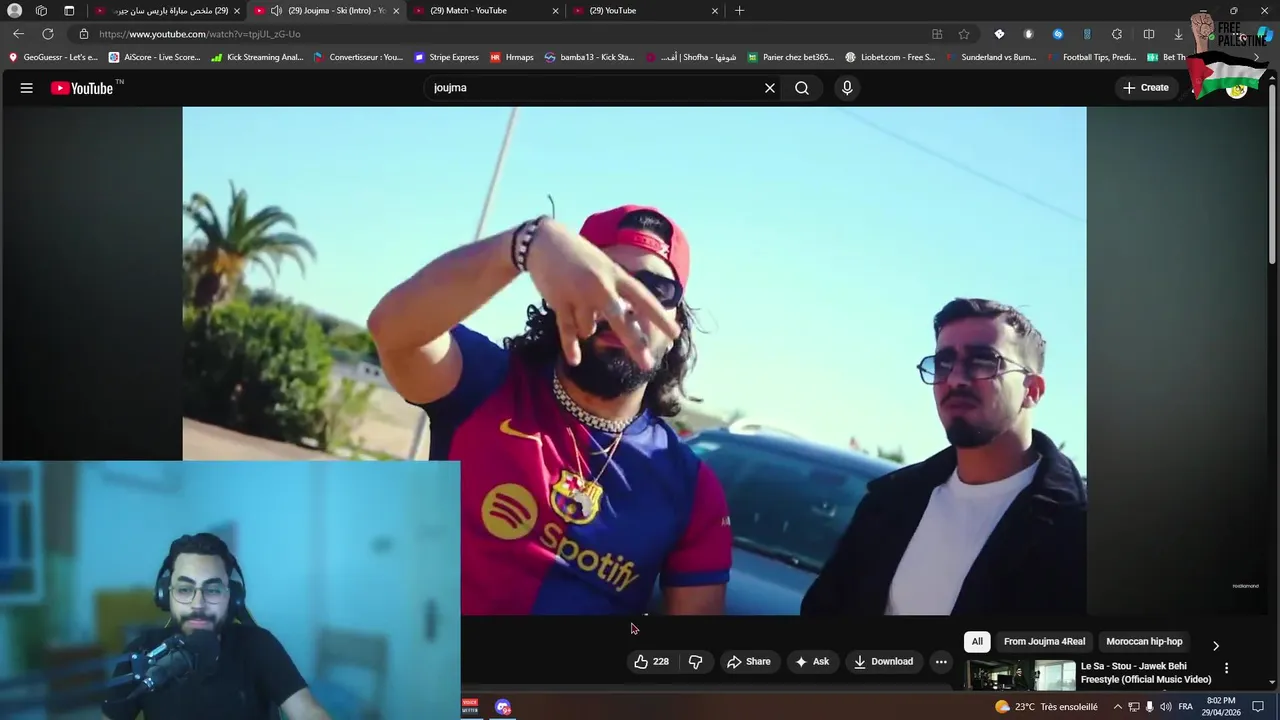1280x720 pixels.
Task: Clear the search text with the X
Action: click(x=770, y=88)
